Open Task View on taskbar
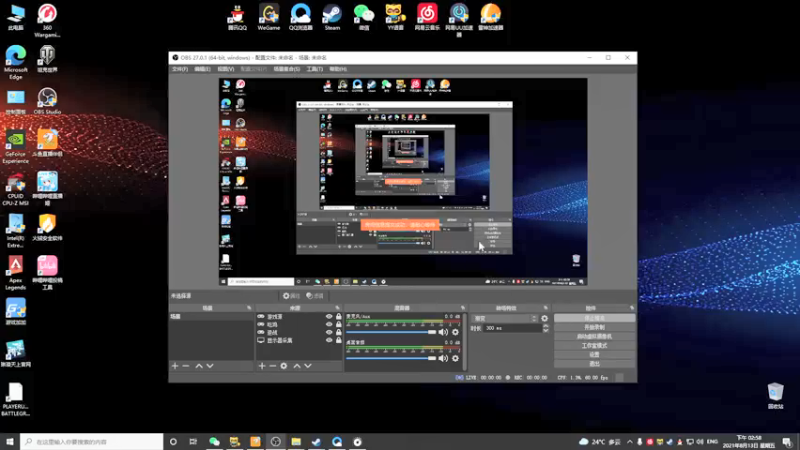 pyautogui.click(x=193, y=441)
